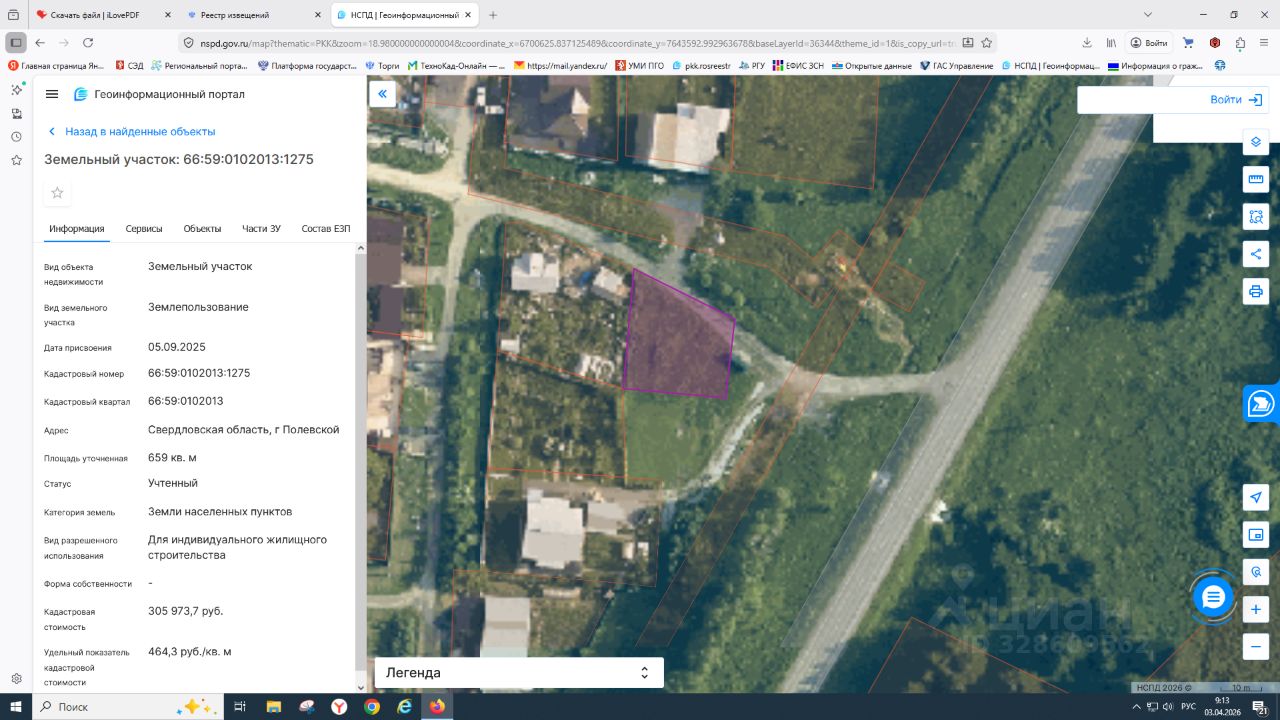Image resolution: width=1280 pixels, height=720 pixels.
Task: Open pkk.rosreestr bookmark
Action: click(x=702, y=66)
